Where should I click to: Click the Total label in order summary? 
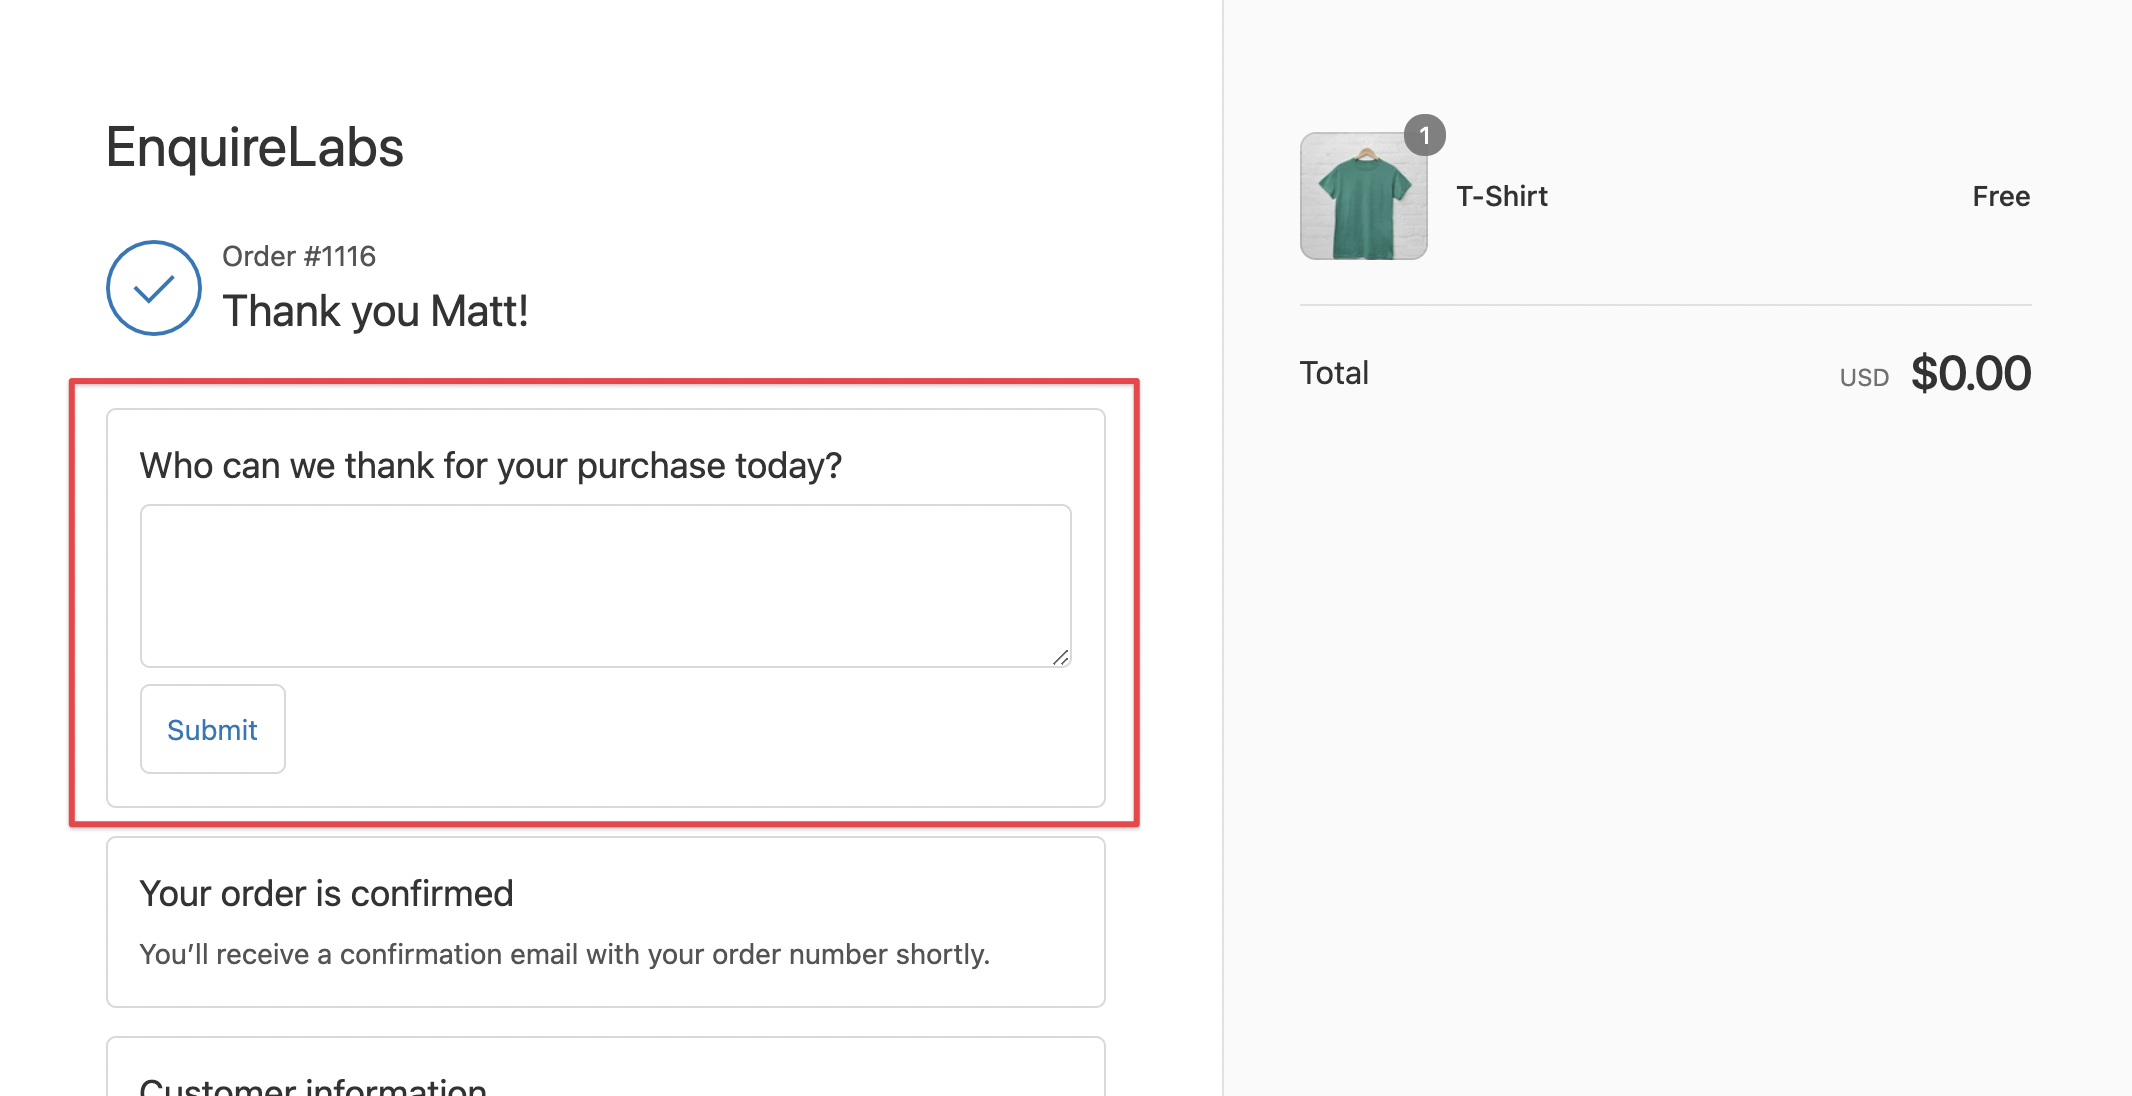click(1334, 372)
